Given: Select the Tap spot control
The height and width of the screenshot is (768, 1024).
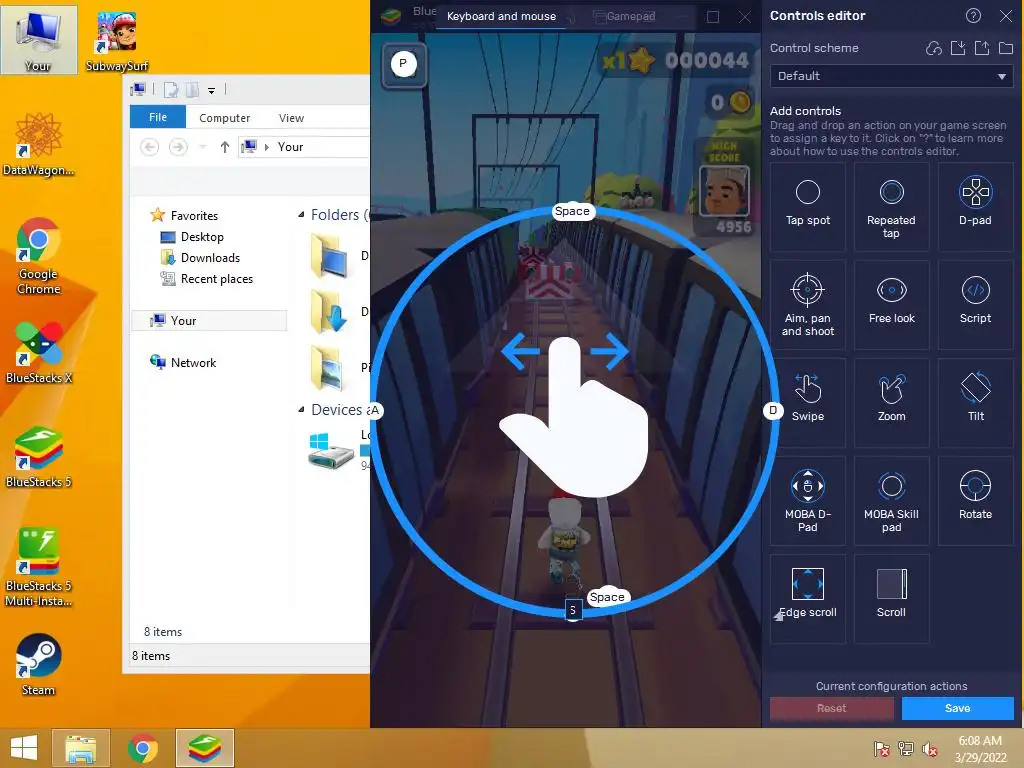Looking at the screenshot, I should click(x=808, y=206).
